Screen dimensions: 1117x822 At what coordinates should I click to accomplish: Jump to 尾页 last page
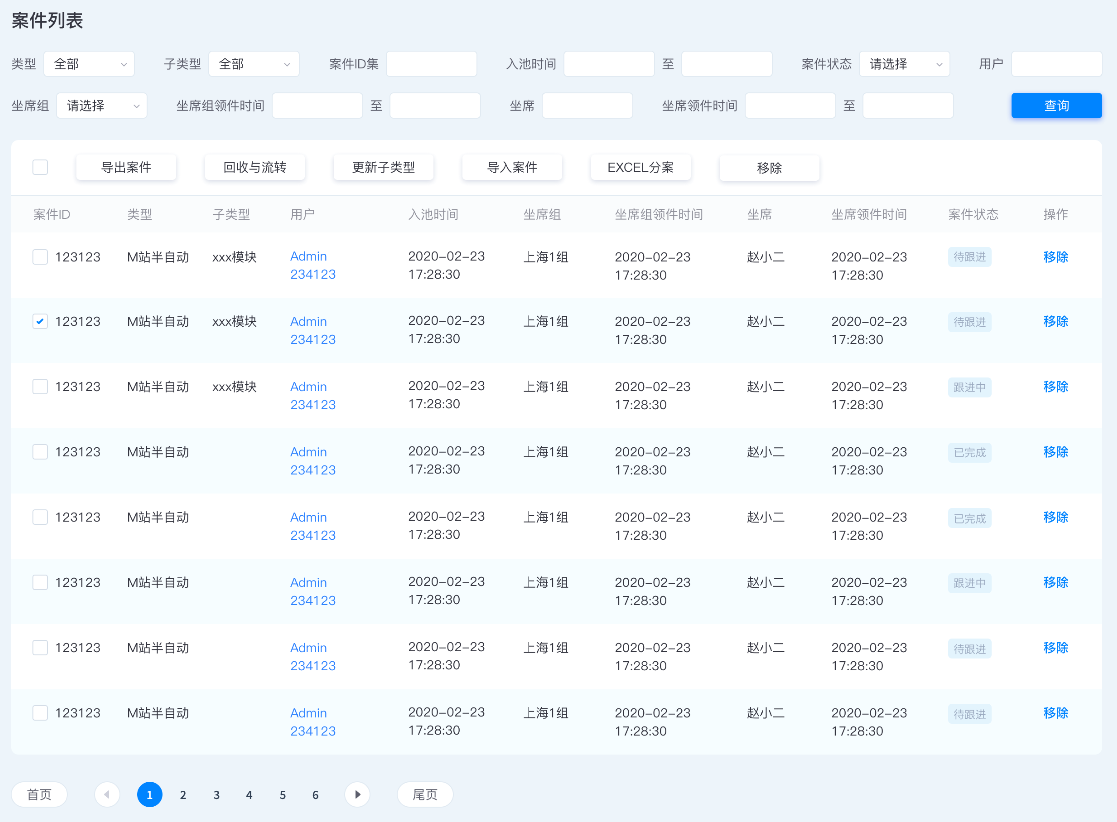(425, 794)
